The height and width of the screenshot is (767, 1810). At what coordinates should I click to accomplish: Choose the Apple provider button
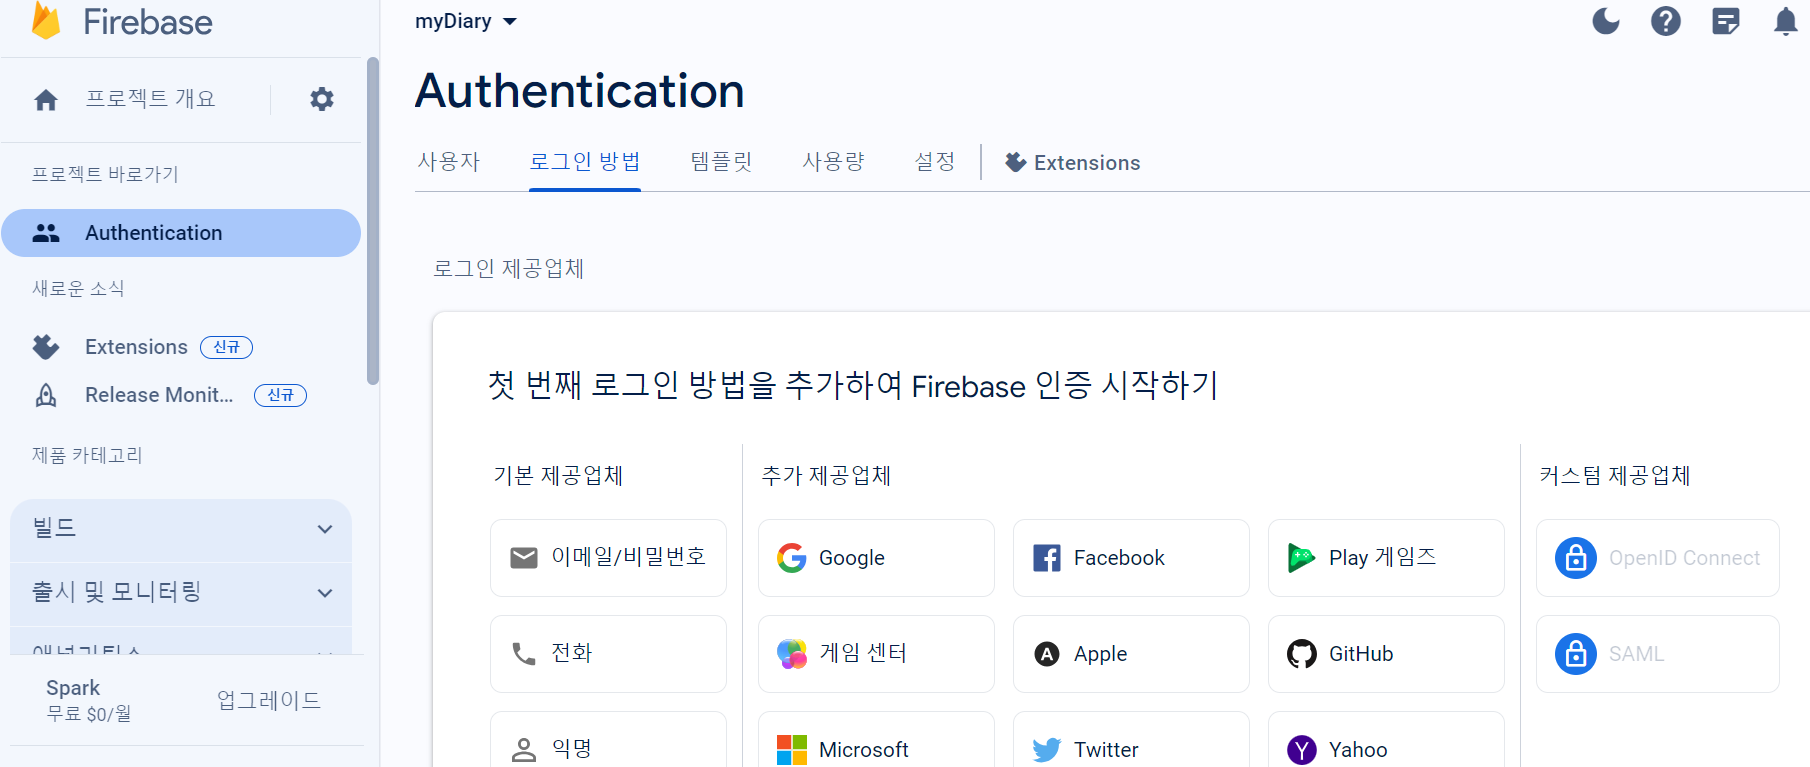click(x=1131, y=654)
